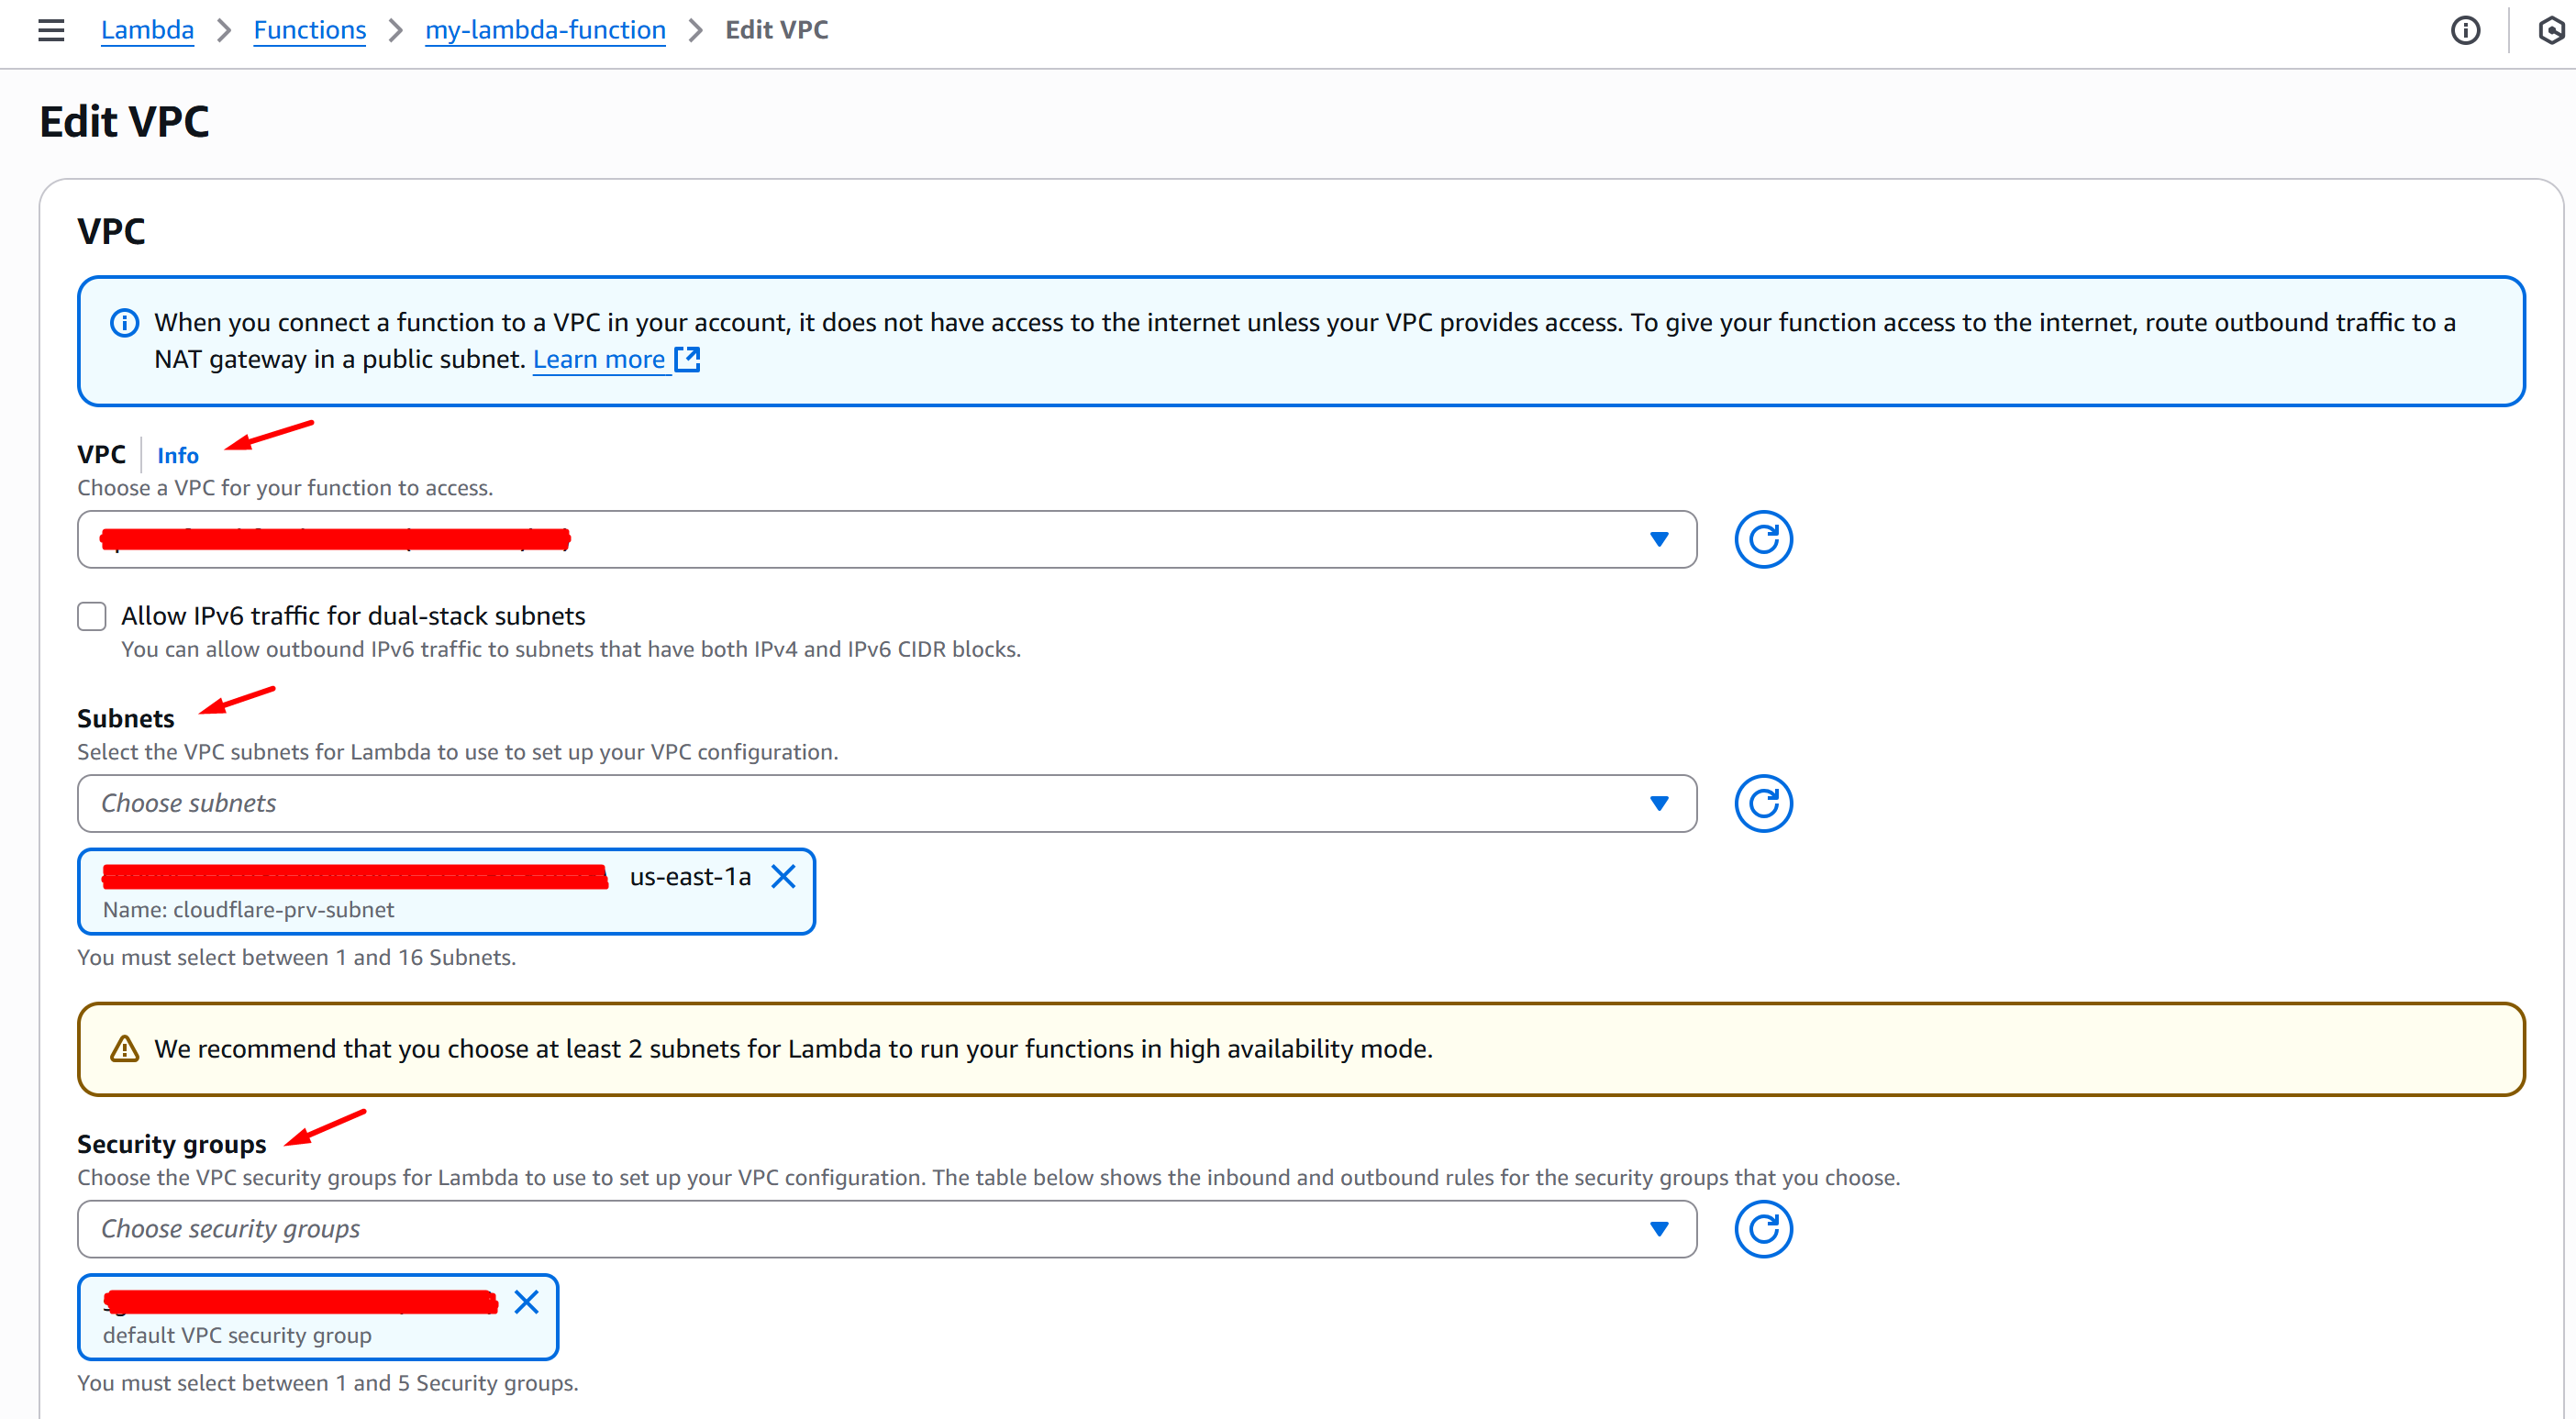Click the info circle icon top right

(2465, 30)
